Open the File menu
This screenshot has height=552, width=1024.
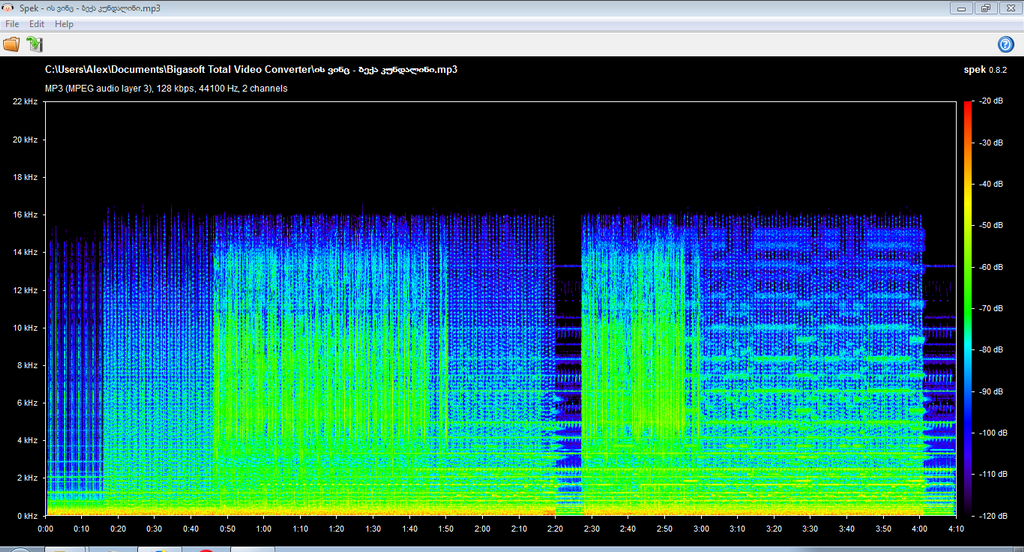coord(12,24)
